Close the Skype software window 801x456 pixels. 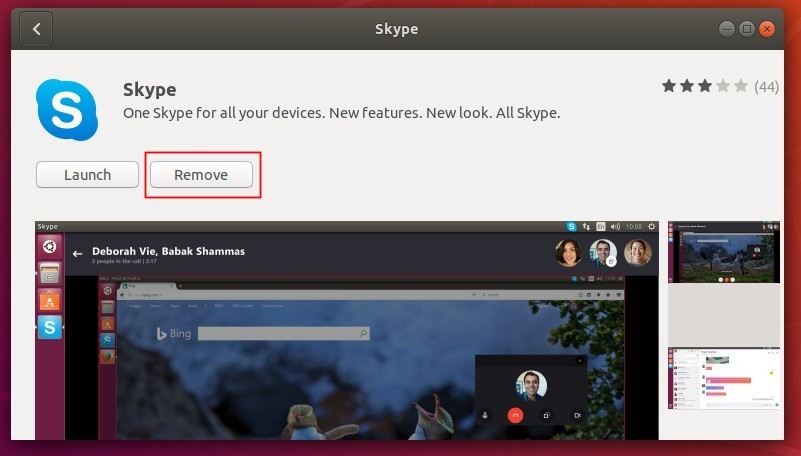[x=766, y=29]
